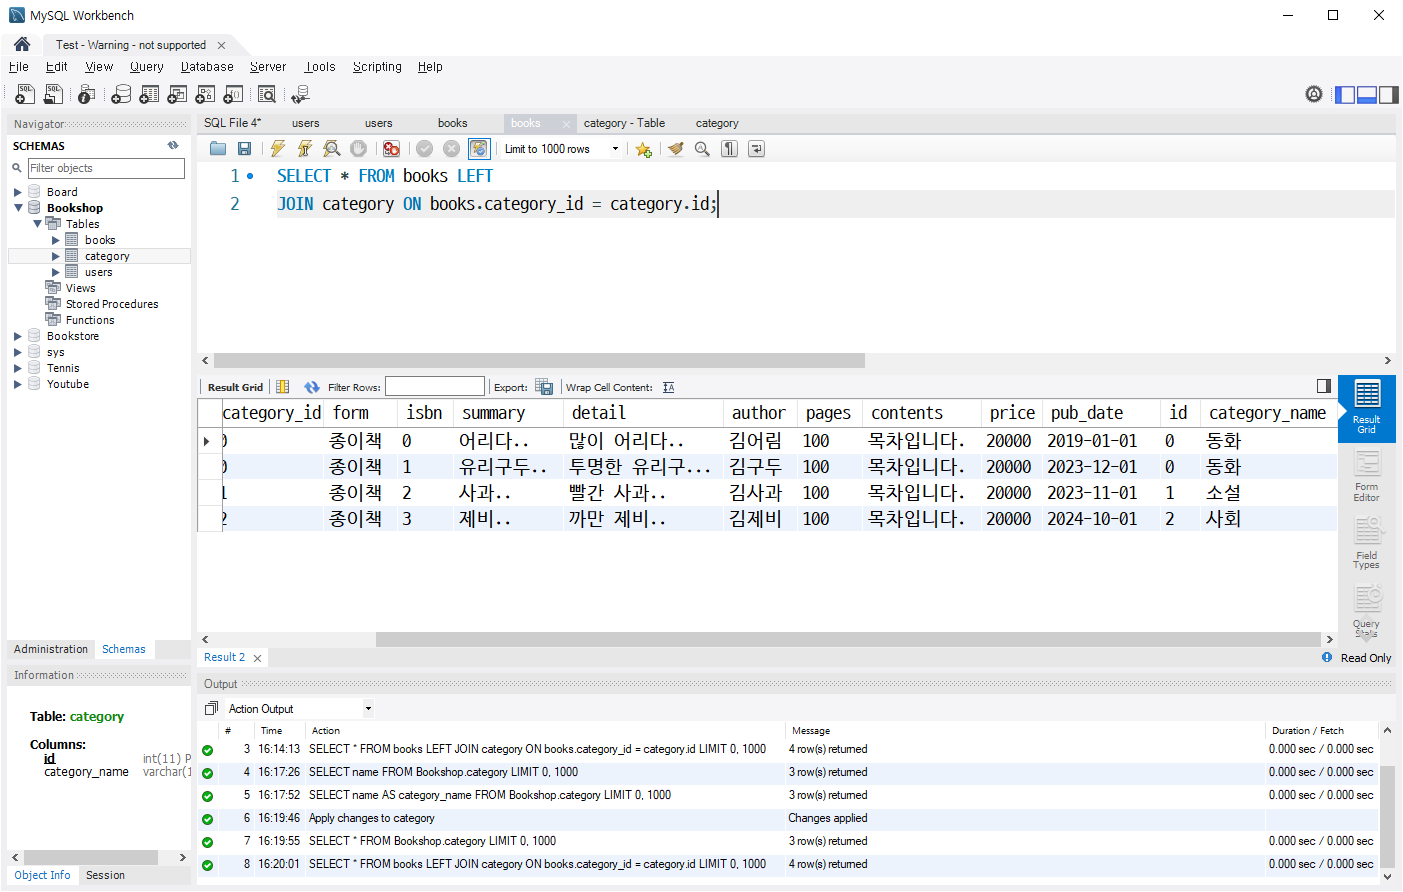Expand the books table node
This screenshot has height=892, width=1403.
coord(56,240)
